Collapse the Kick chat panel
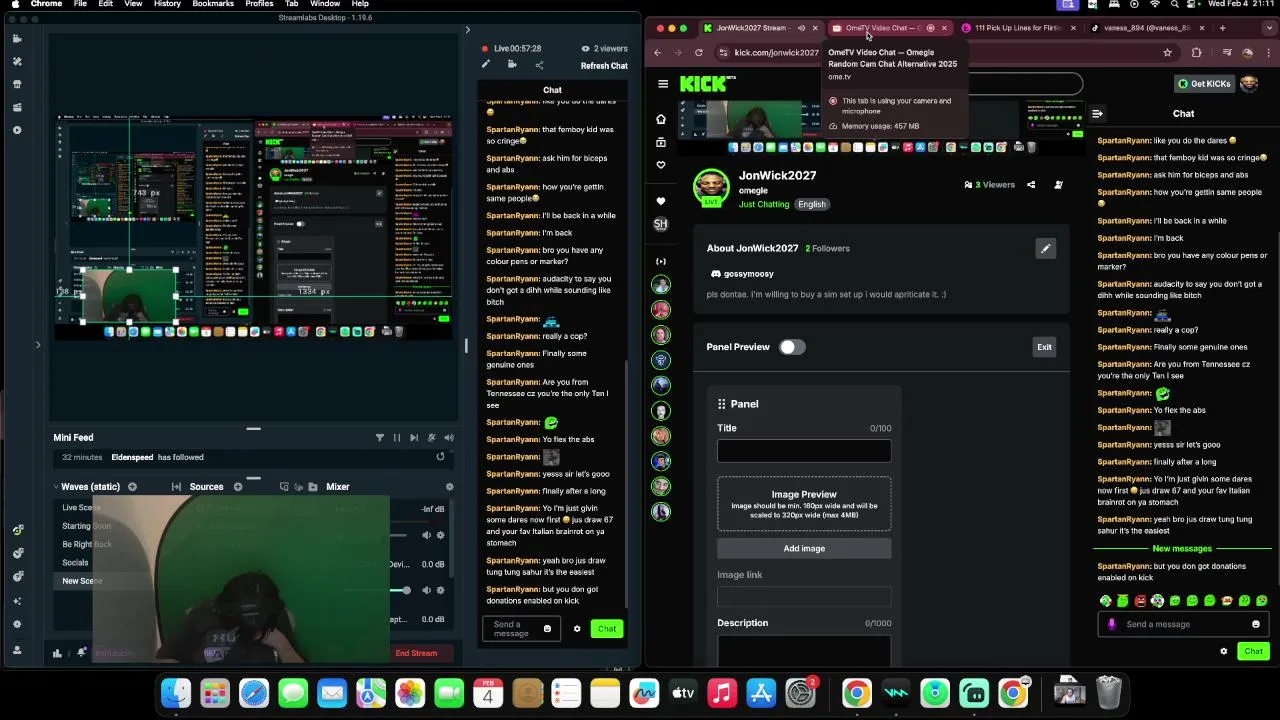The height and width of the screenshot is (720, 1280). click(1097, 114)
